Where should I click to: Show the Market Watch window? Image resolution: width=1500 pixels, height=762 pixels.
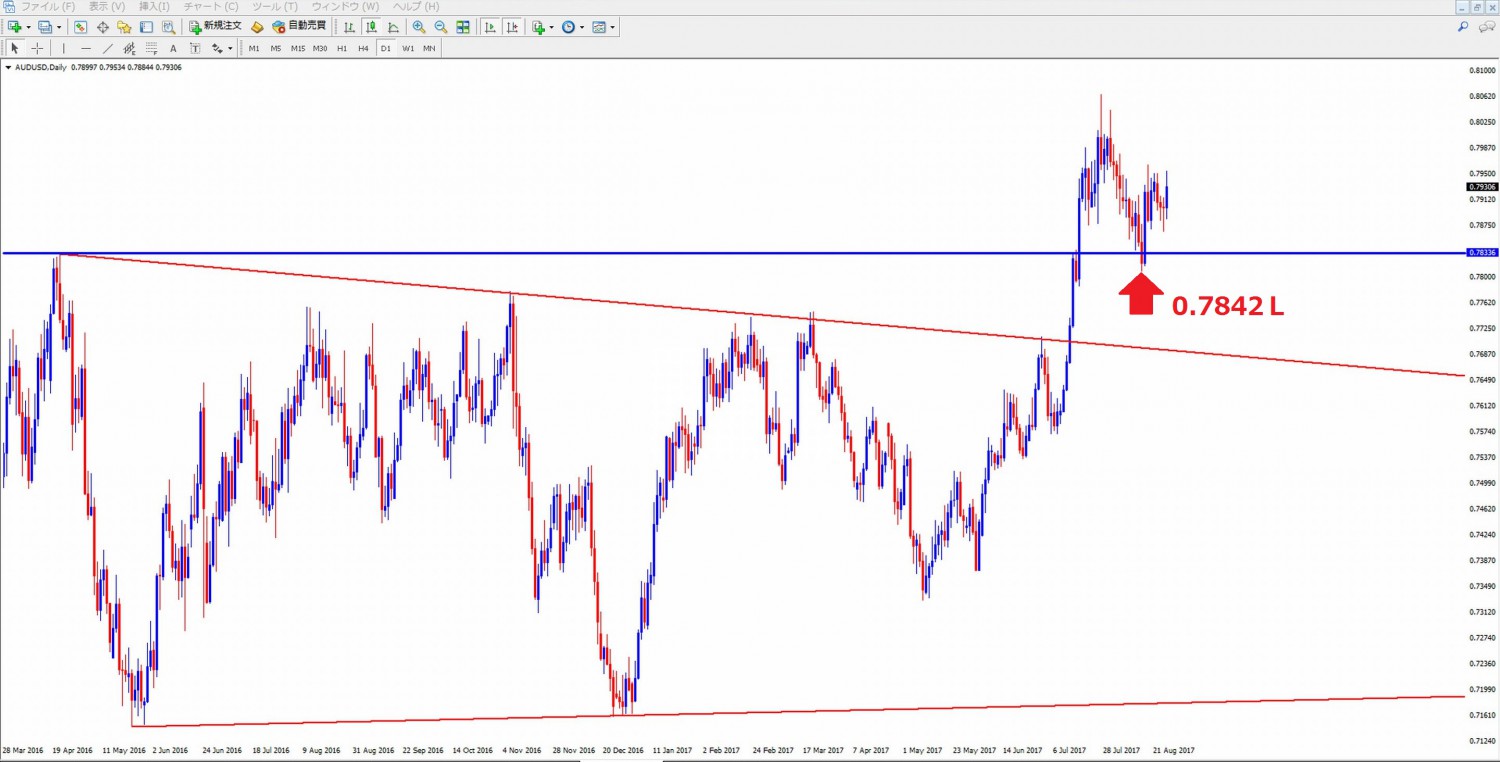pos(80,27)
